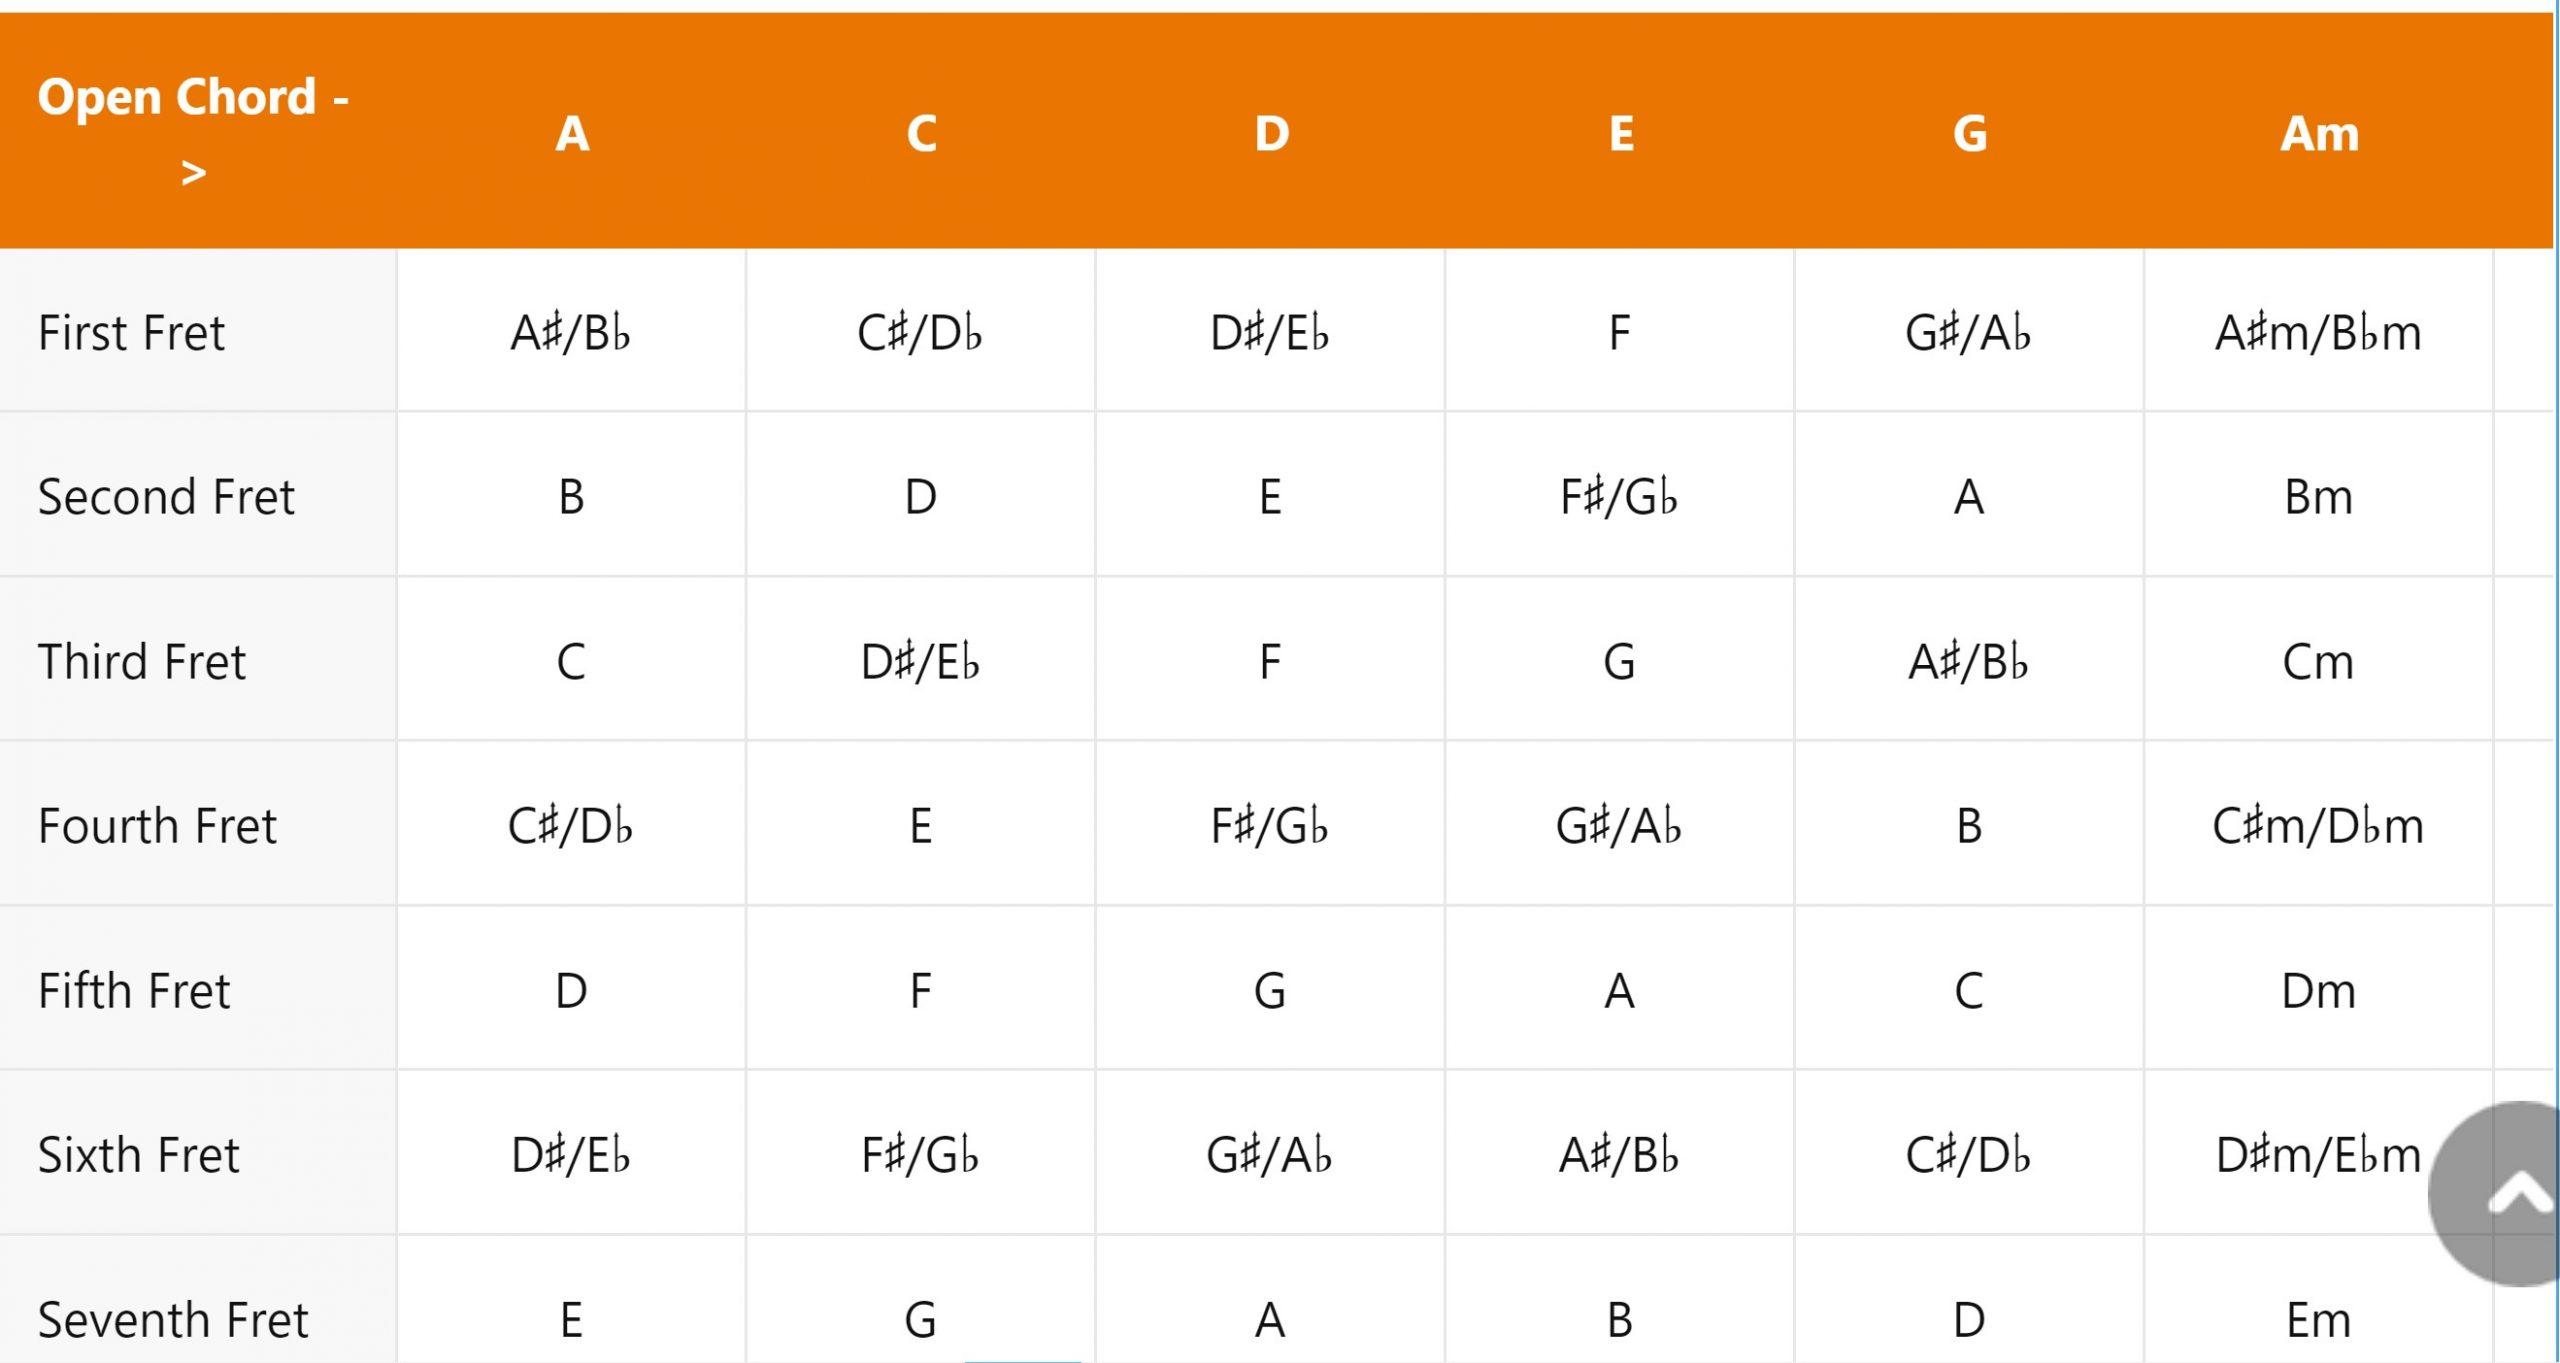This screenshot has width=2560, height=1363.
Task: Click the 'Second Fret' row label
Action: point(166,497)
